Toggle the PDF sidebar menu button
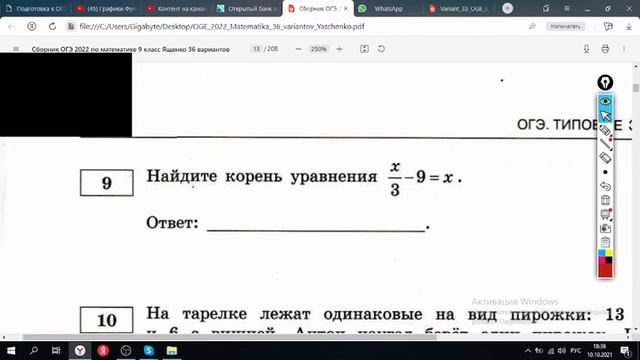 pyautogui.click(x=16, y=49)
